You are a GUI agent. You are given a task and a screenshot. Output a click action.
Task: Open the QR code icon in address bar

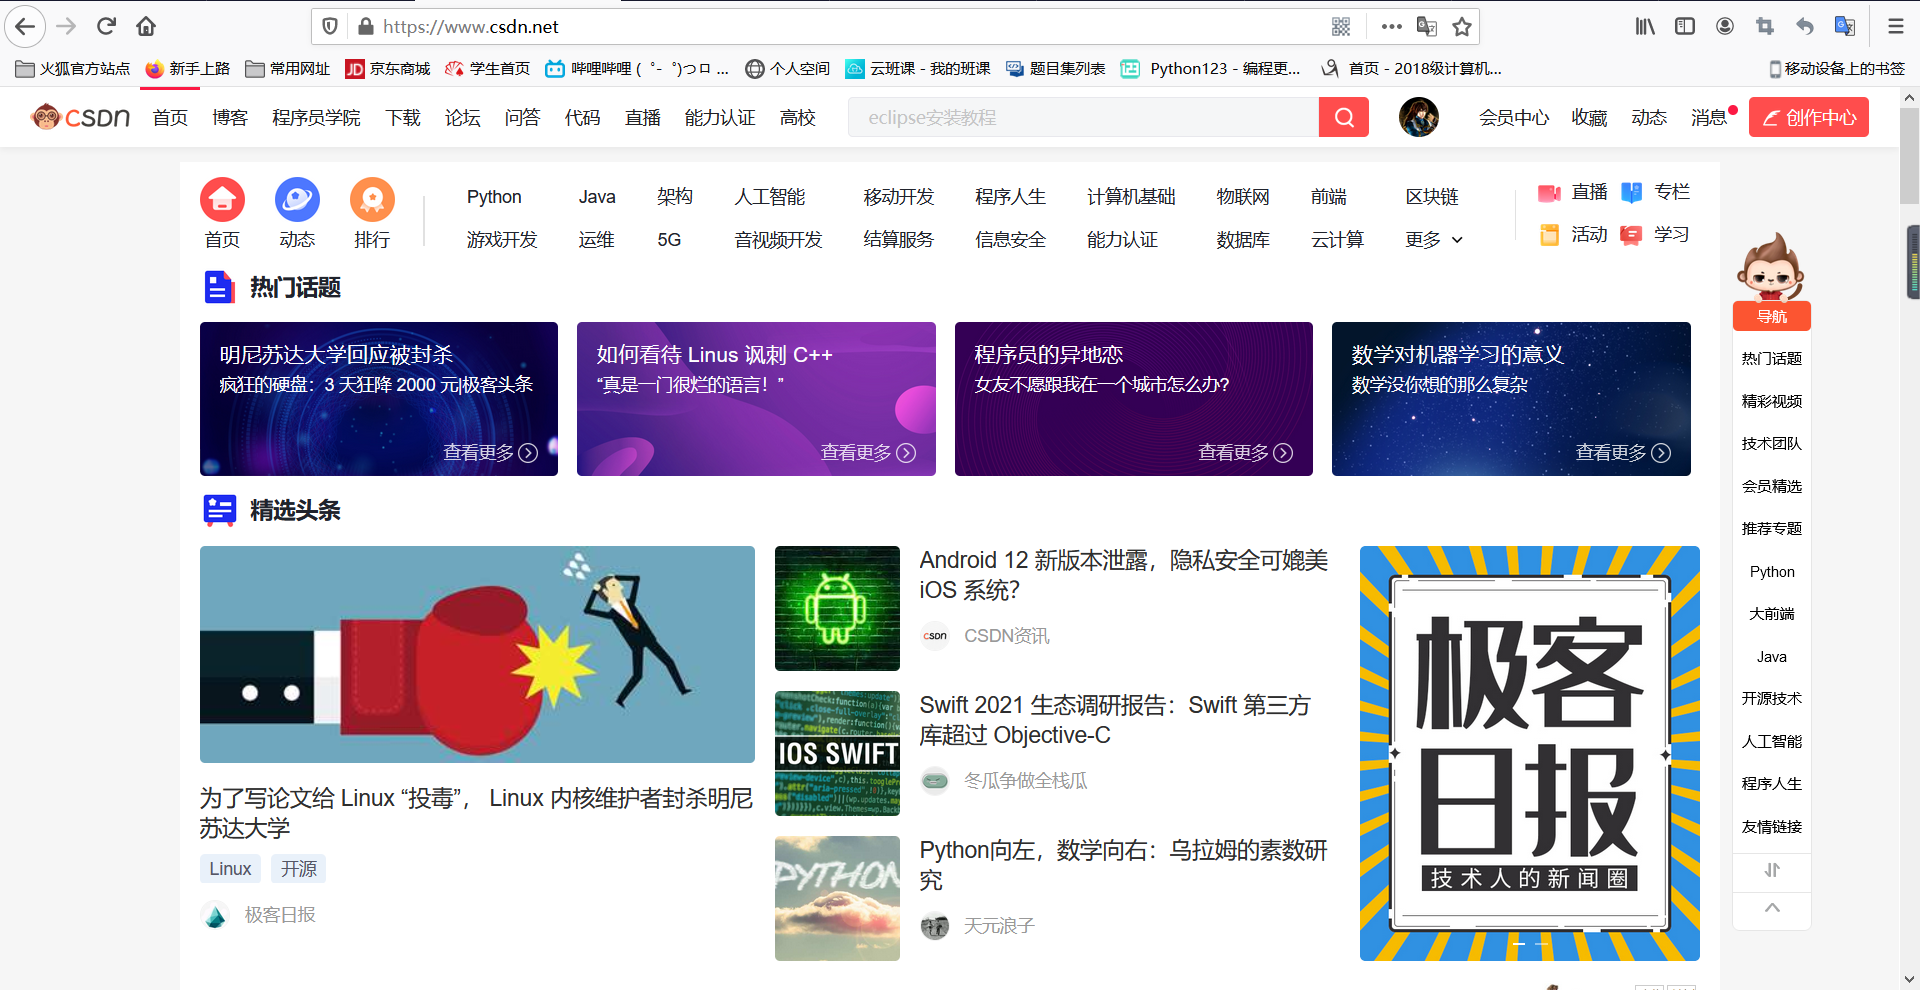(1341, 27)
